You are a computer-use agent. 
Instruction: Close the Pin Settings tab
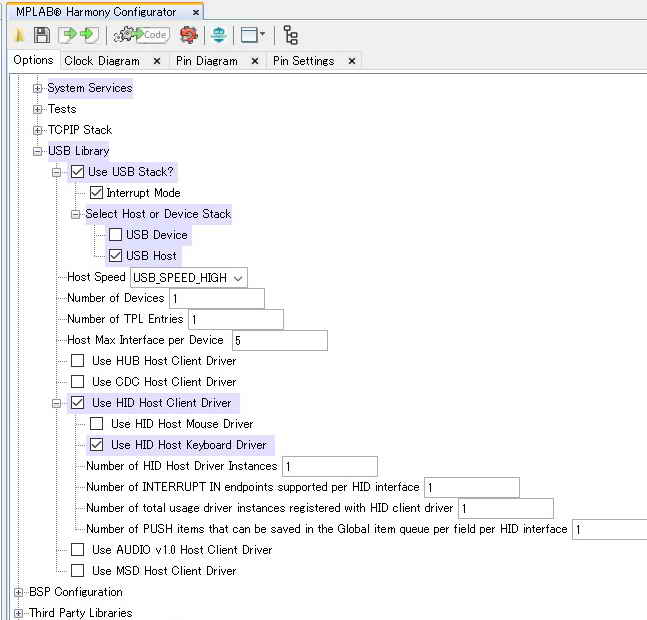click(352, 61)
